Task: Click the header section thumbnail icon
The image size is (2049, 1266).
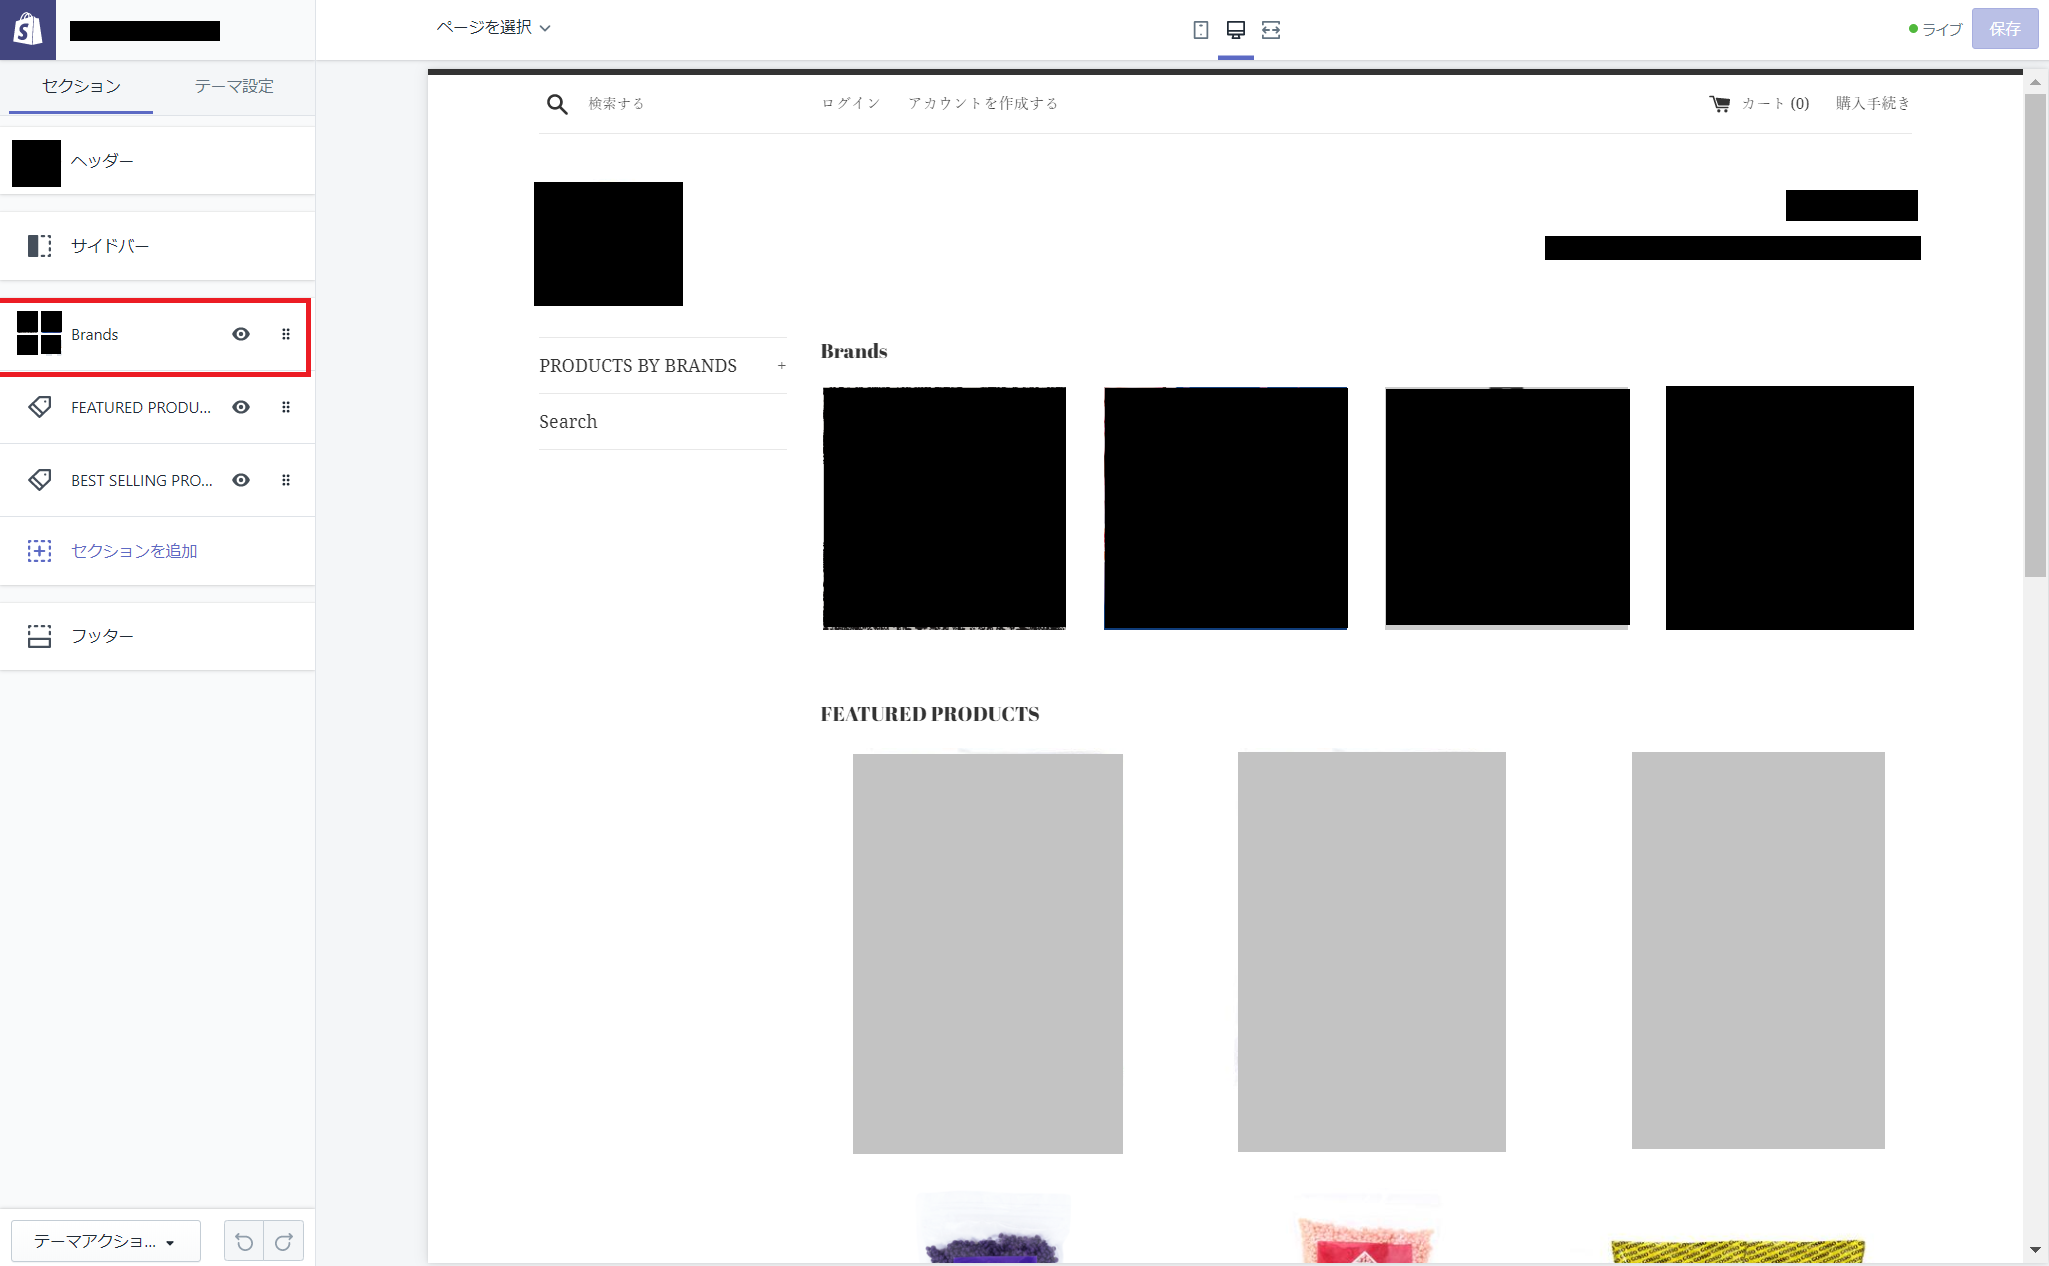Action: pos(36,163)
